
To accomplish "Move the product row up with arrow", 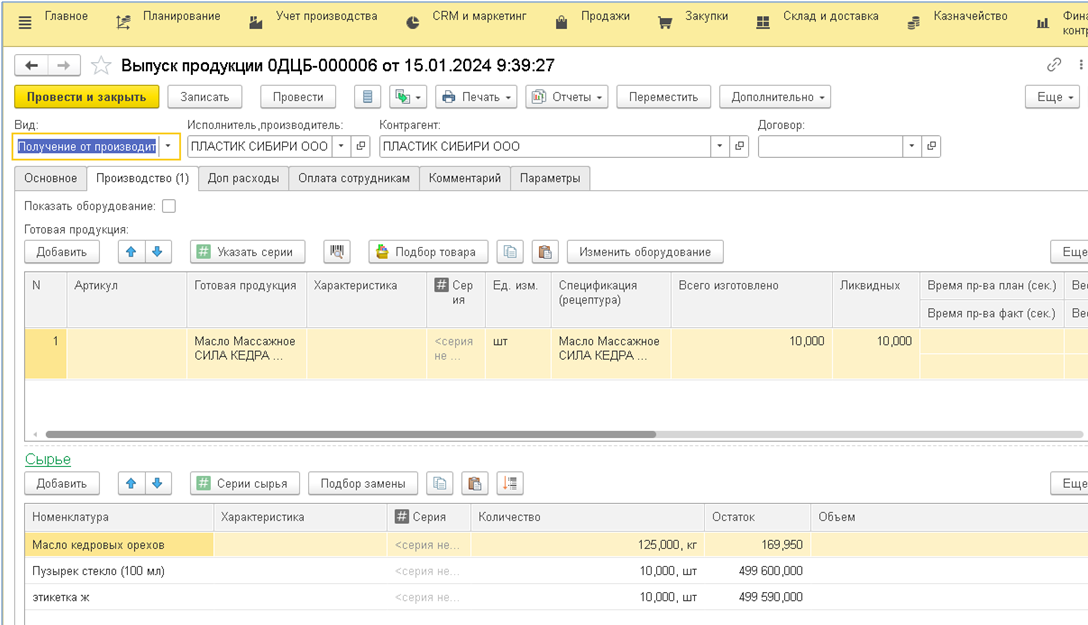I will [131, 252].
